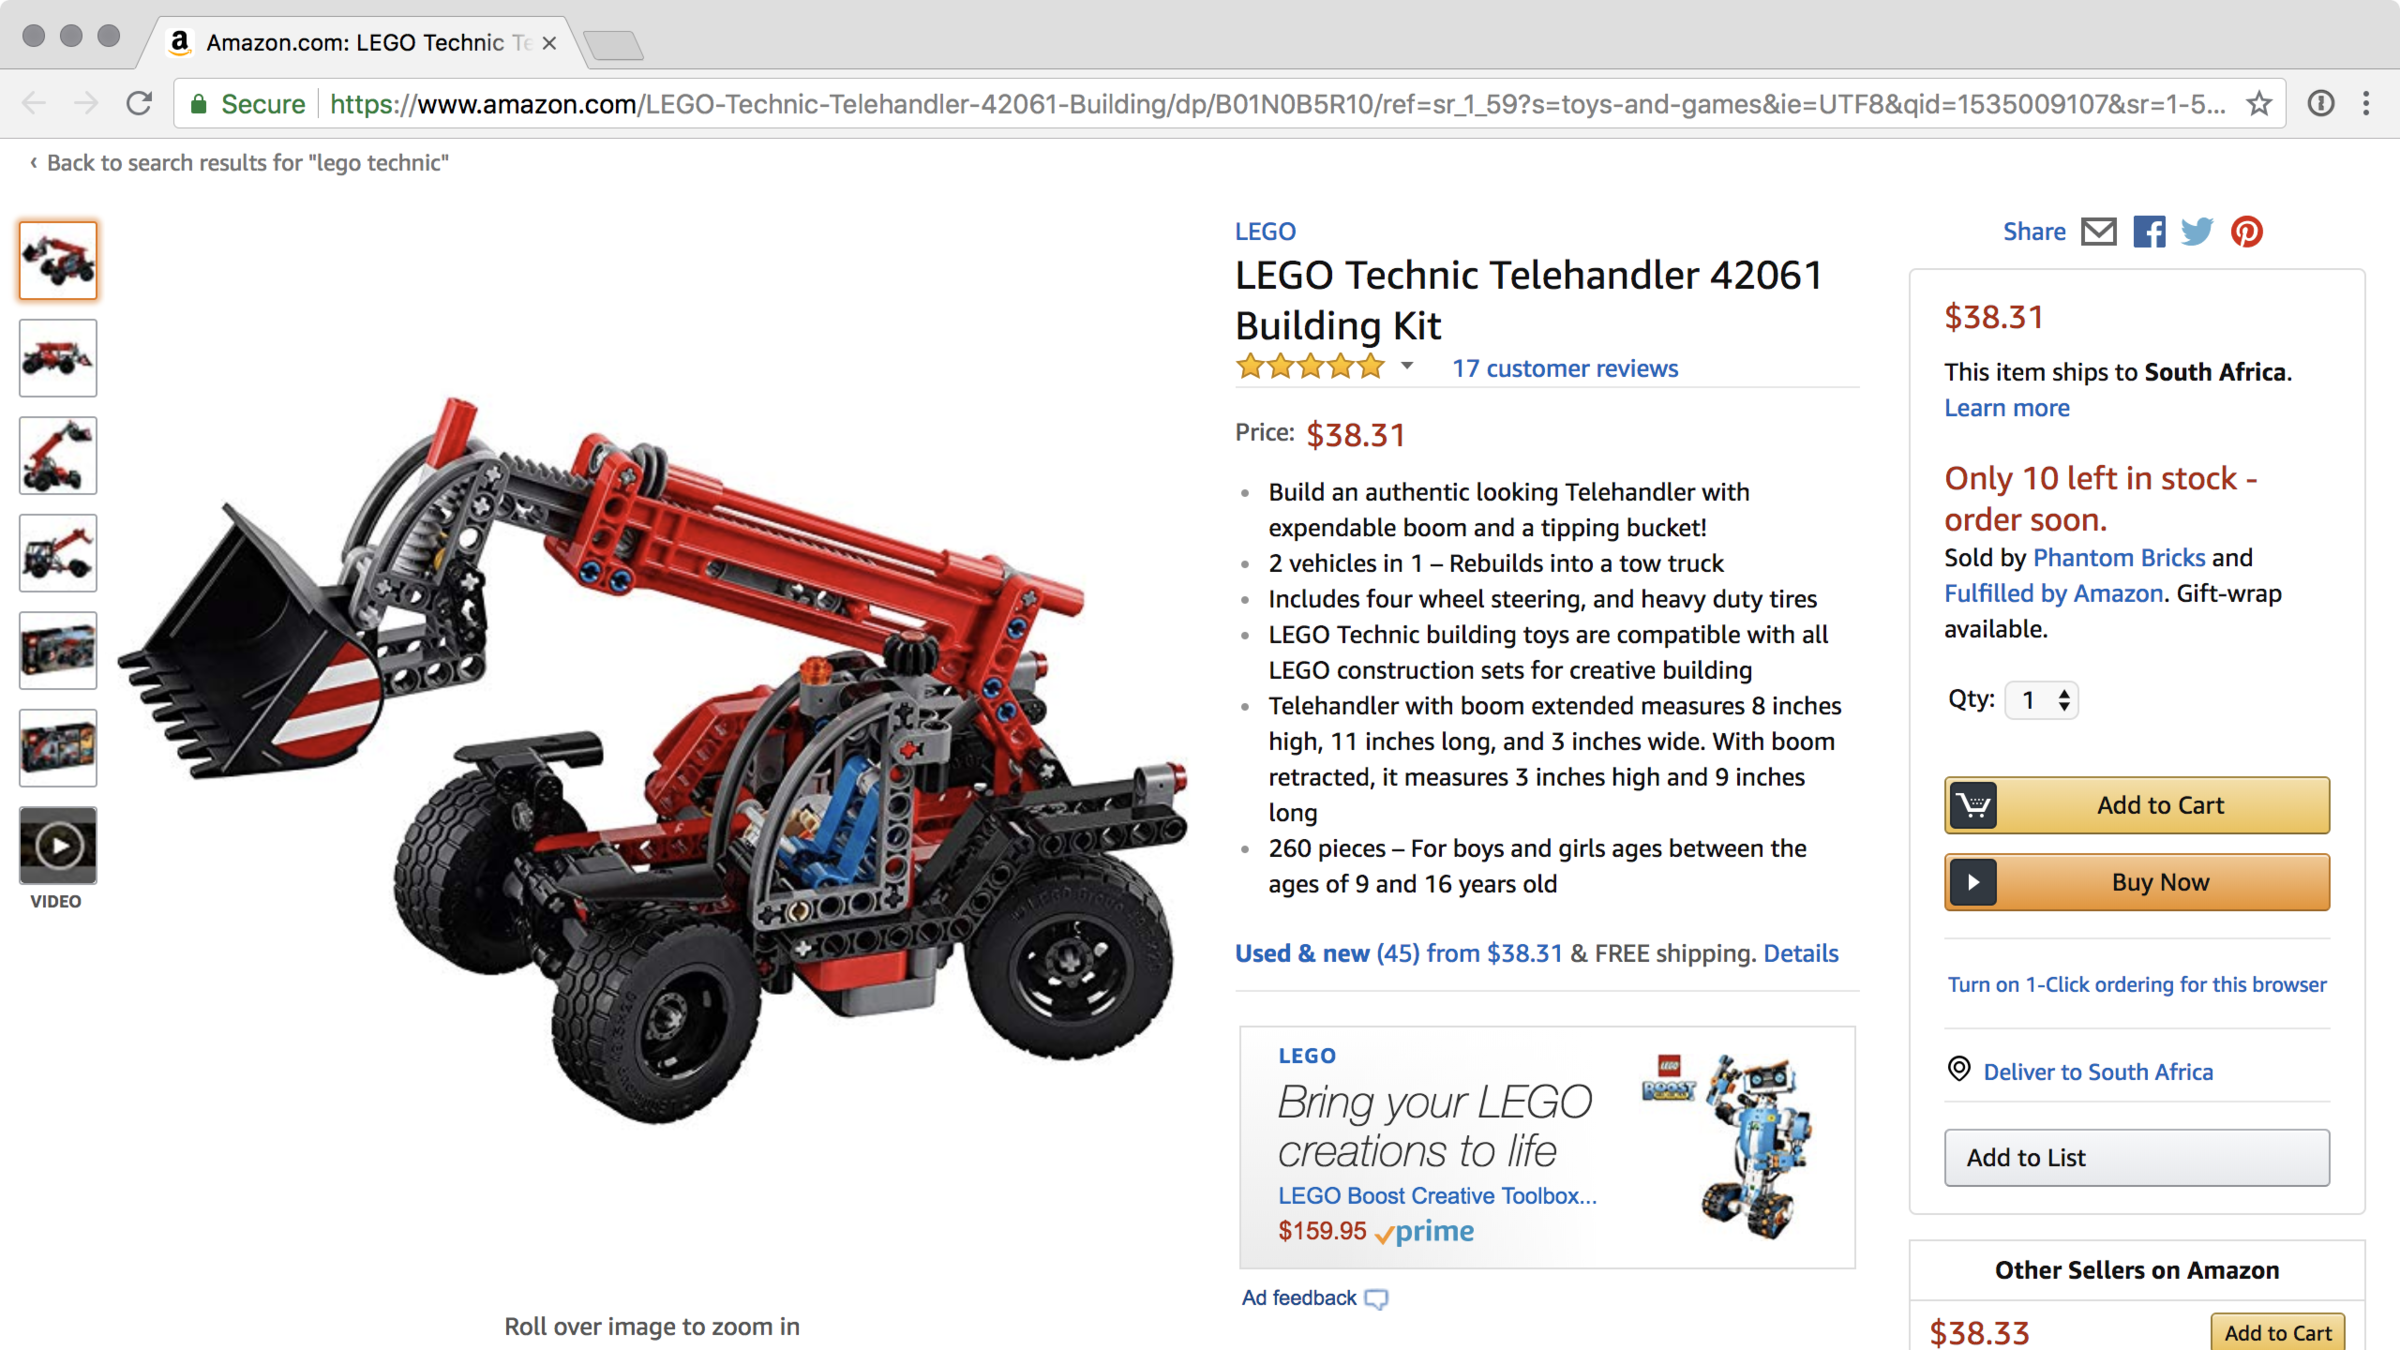The width and height of the screenshot is (2400, 1350).
Task: Open the 17 customer reviews link
Action: tap(1565, 368)
